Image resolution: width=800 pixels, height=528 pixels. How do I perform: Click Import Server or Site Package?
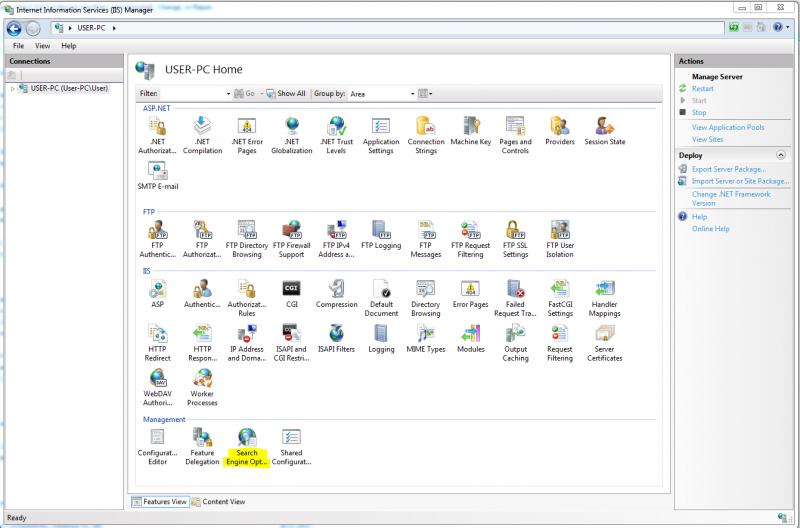pyautogui.click(x=740, y=181)
